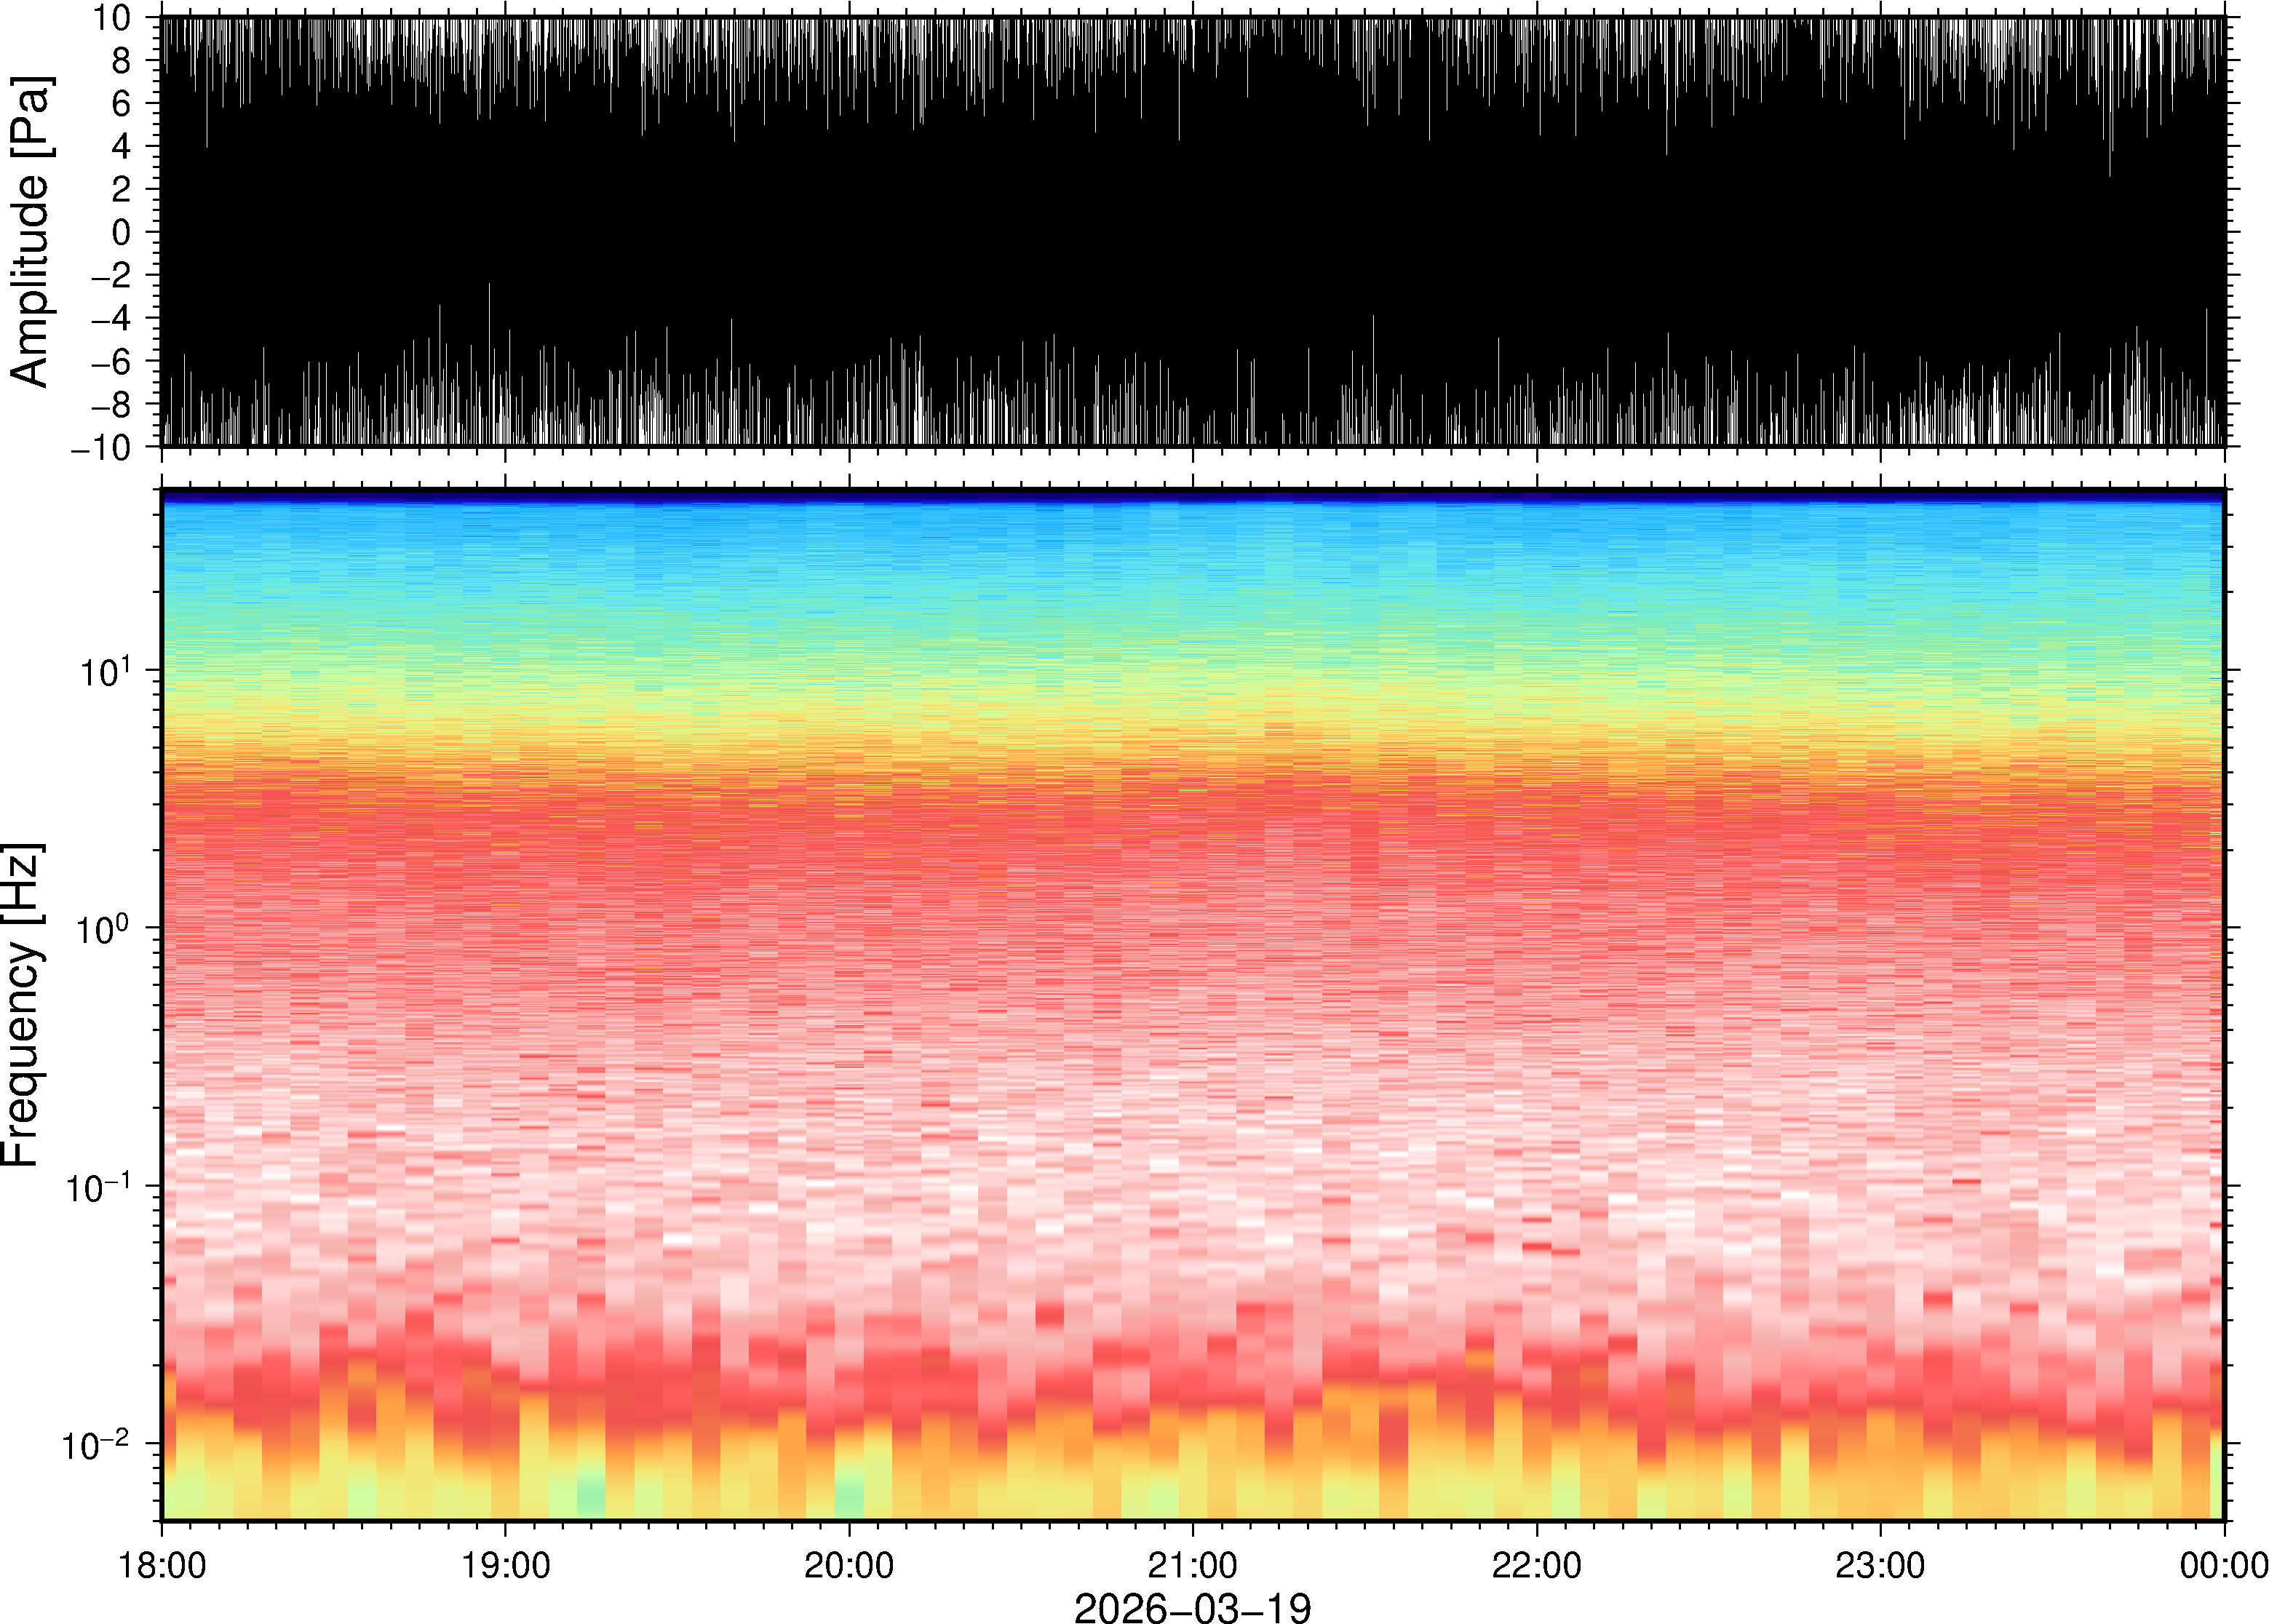The image size is (2269, 1624).
Task: Select the 20:00 time tick label
Action: (x=849, y=1565)
